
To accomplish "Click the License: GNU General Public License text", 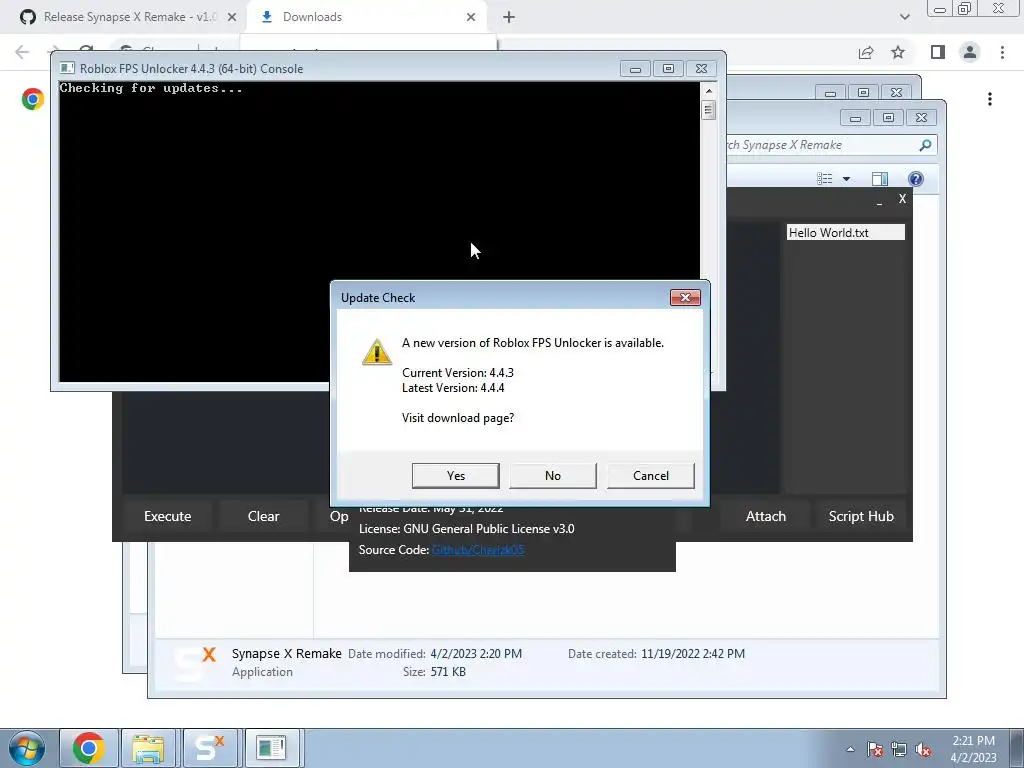I will [x=466, y=529].
